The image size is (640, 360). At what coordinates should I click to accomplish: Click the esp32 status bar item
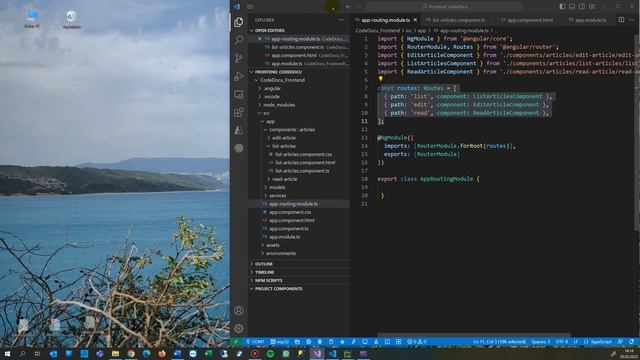[x=280, y=342]
